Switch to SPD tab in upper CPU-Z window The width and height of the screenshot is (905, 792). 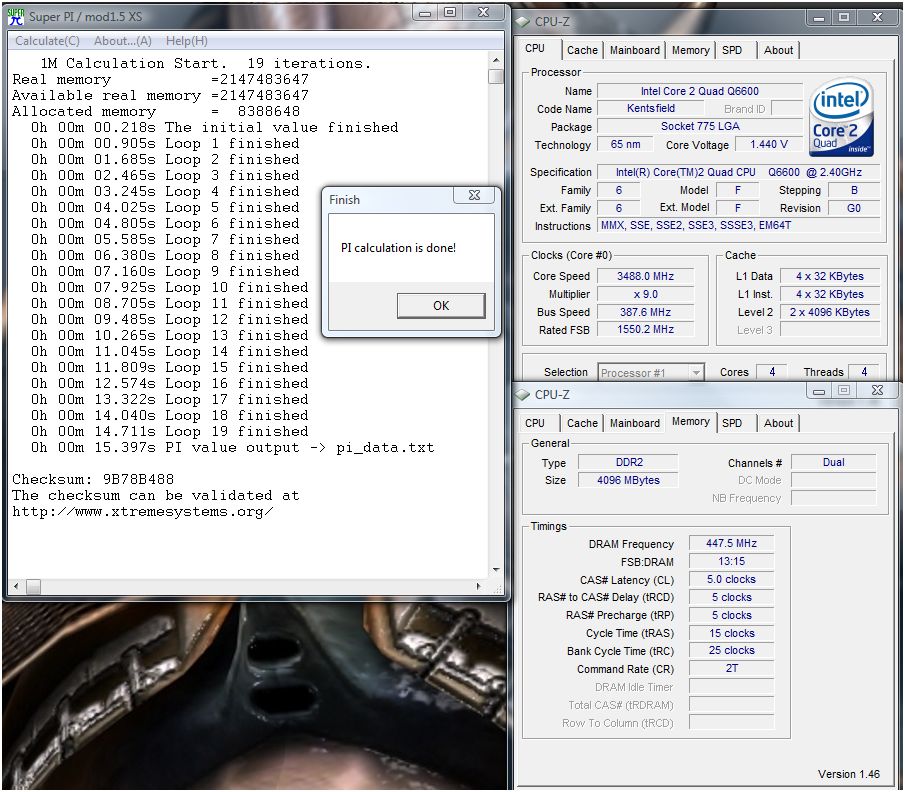pyautogui.click(x=732, y=50)
